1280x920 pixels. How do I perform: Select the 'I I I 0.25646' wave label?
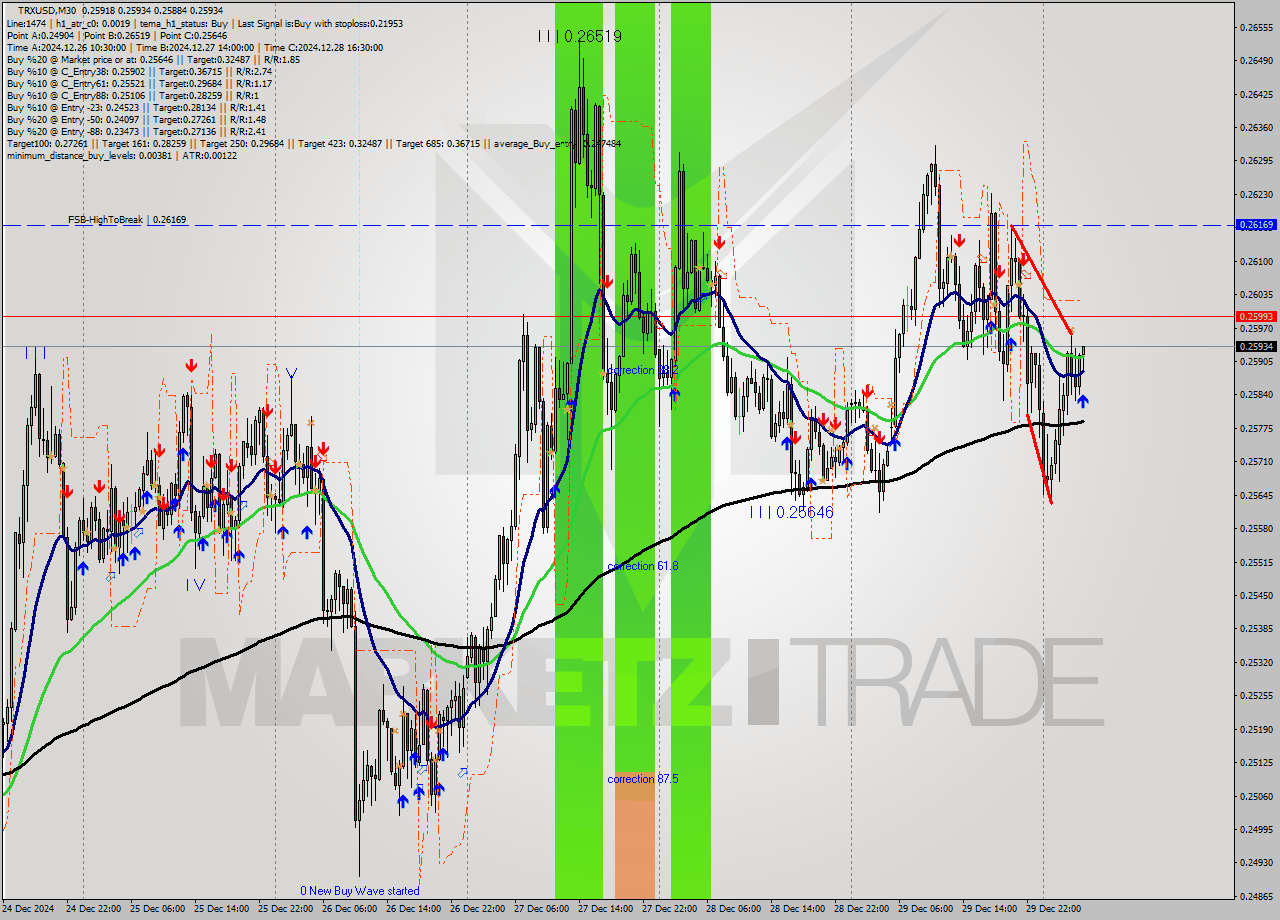(x=791, y=512)
